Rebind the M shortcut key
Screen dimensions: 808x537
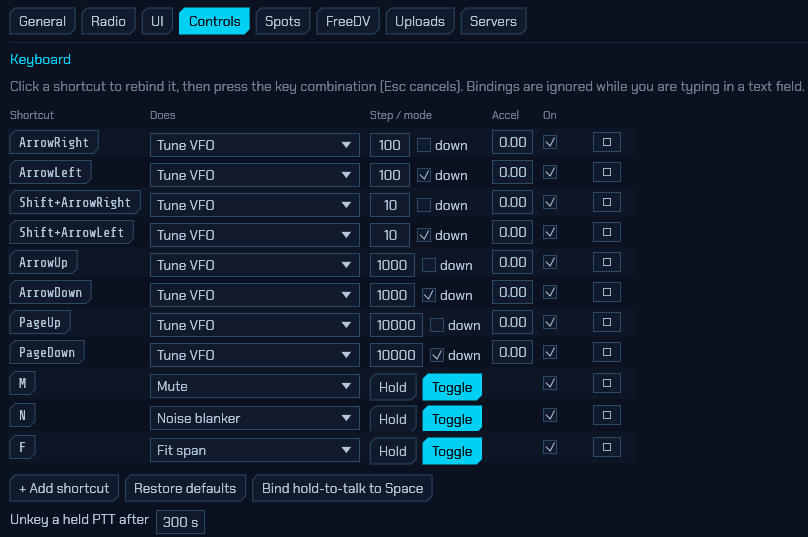[22, 383]
